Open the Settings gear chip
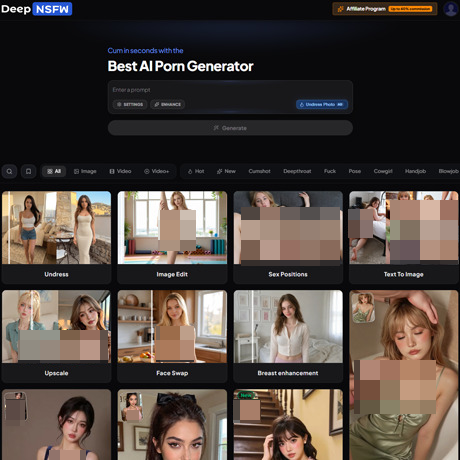The height and width of the screenshot is (460, 460). (x=130, y=104)
